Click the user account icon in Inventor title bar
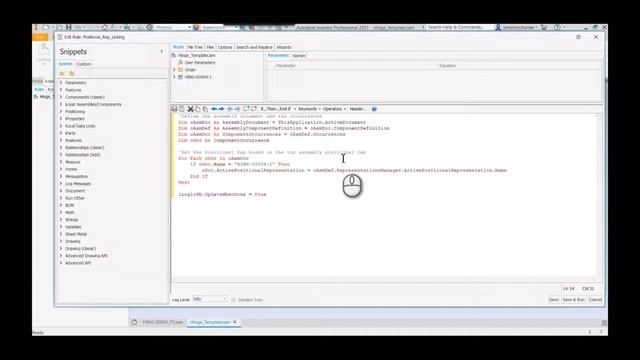640x360 pixels. [x=498, y=27]
